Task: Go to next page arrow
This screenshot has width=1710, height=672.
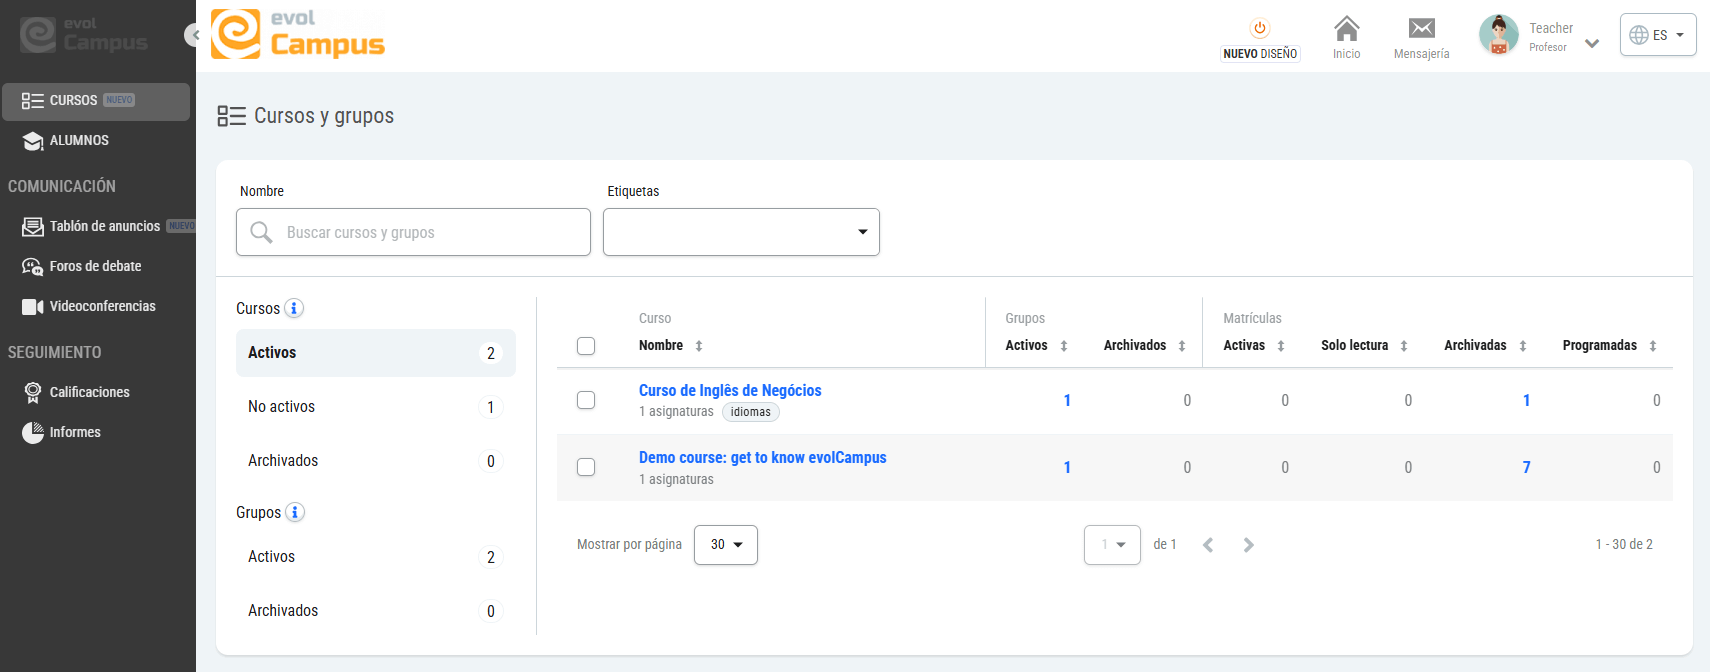Action: tap(1248, 545)
